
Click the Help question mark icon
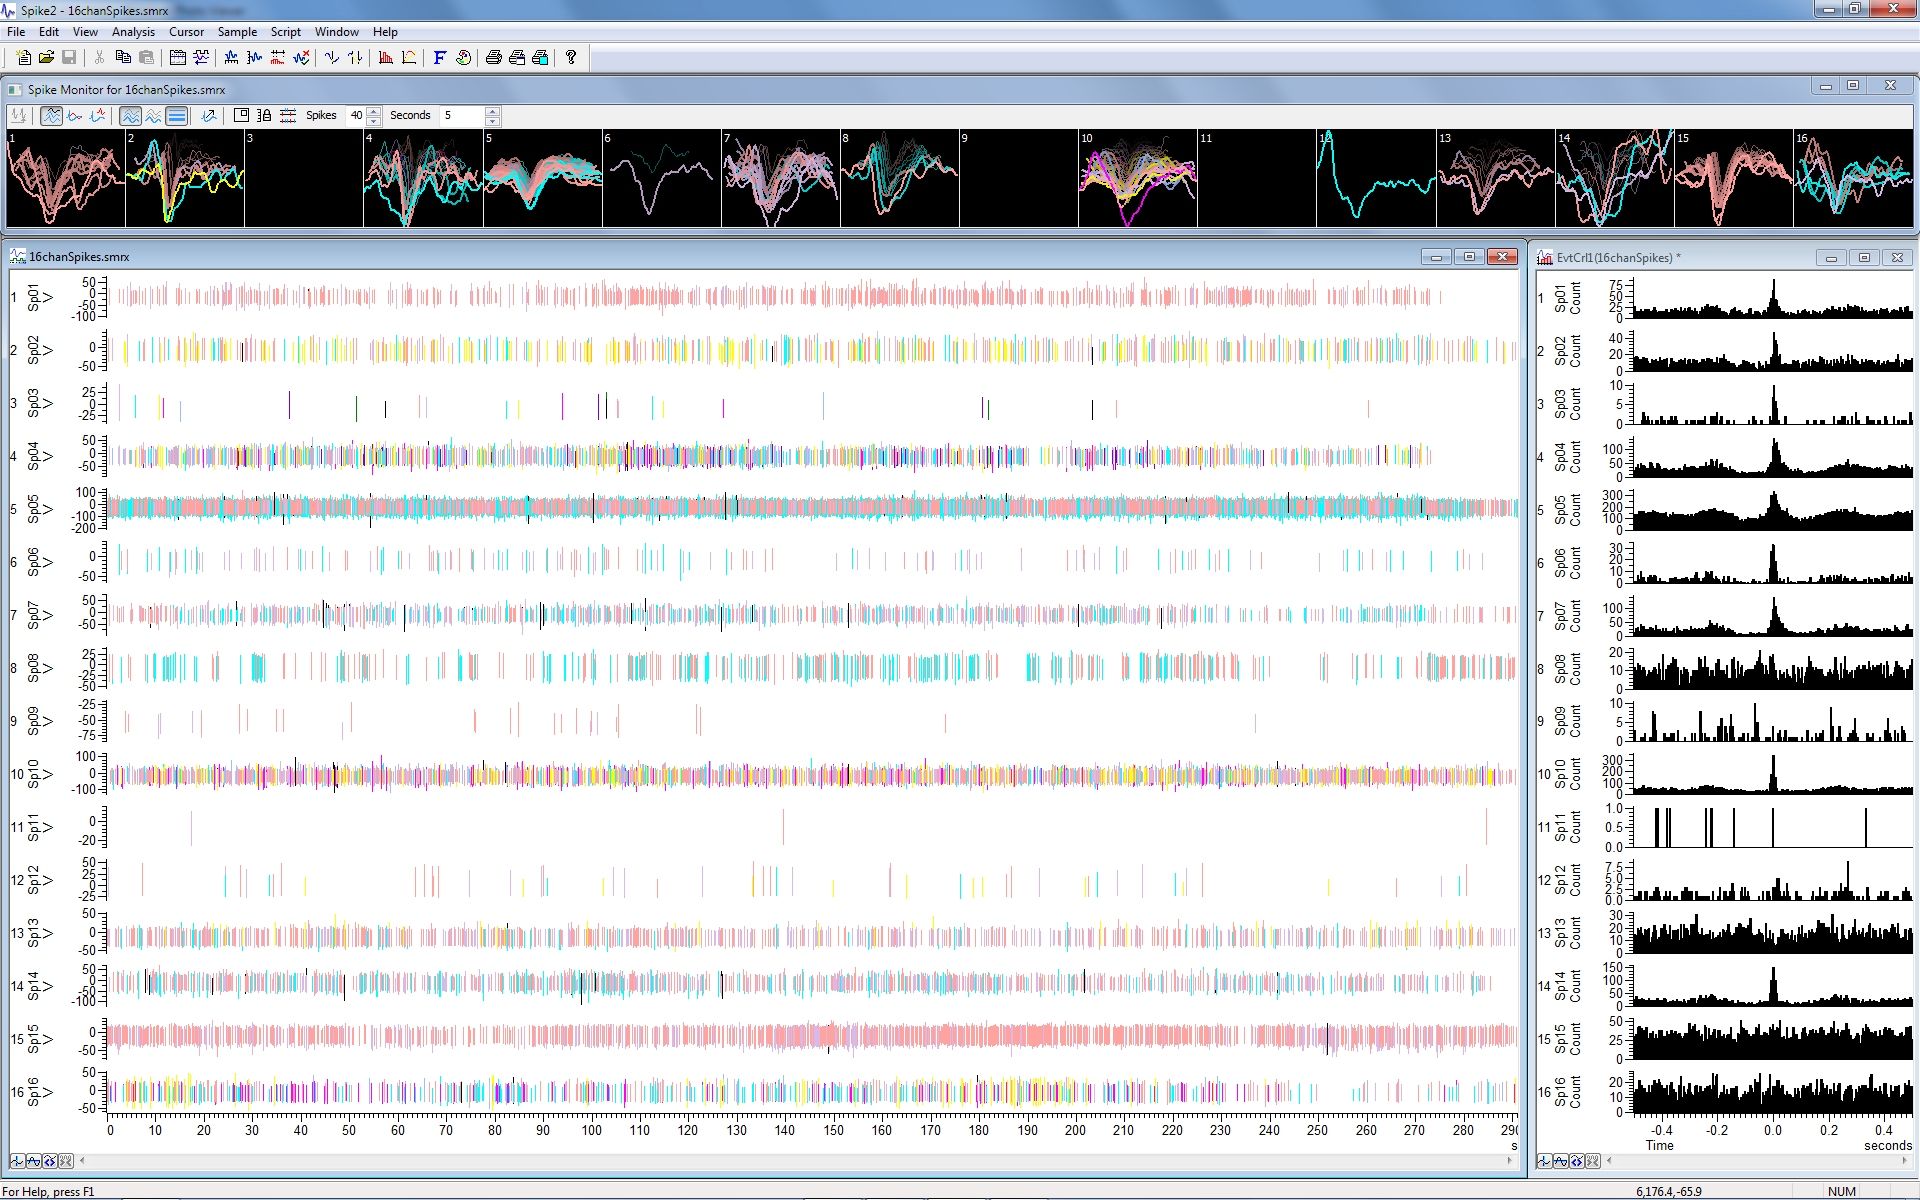pos(571,58)
